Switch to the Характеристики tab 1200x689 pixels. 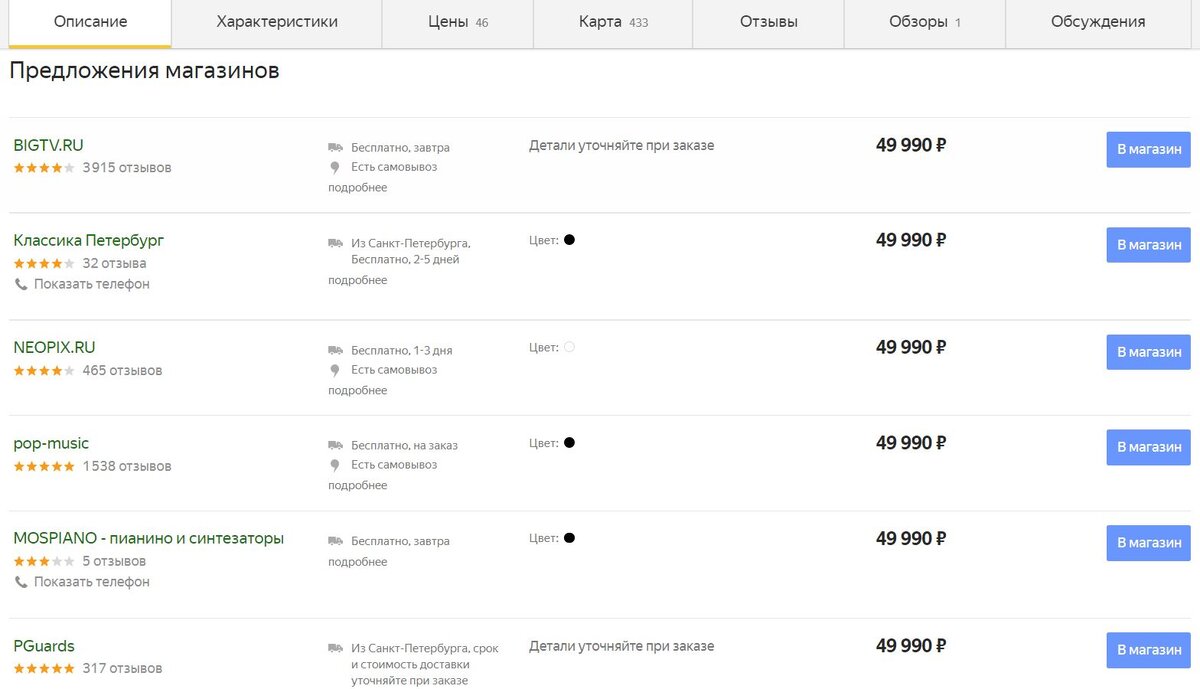pyautogui.click(x=277, y=22)
